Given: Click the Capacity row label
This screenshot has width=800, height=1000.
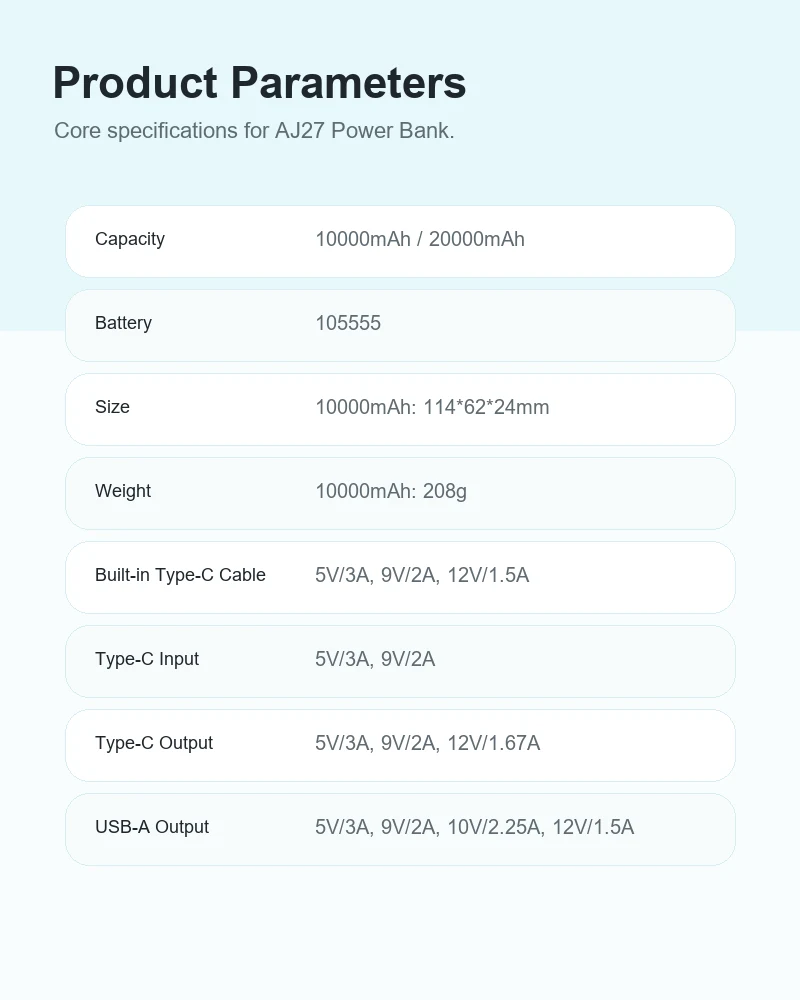Looking at the screenshot, I should click(130, 239).
